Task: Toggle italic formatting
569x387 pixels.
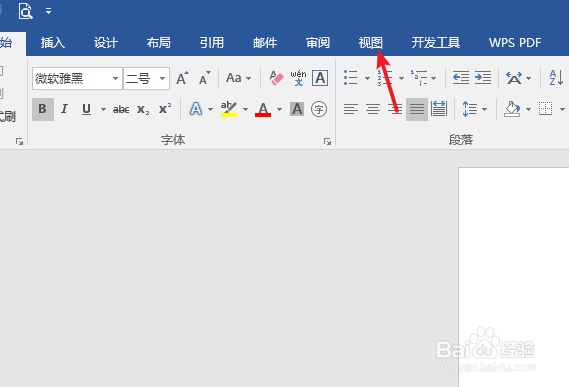Action: (65, 109)
